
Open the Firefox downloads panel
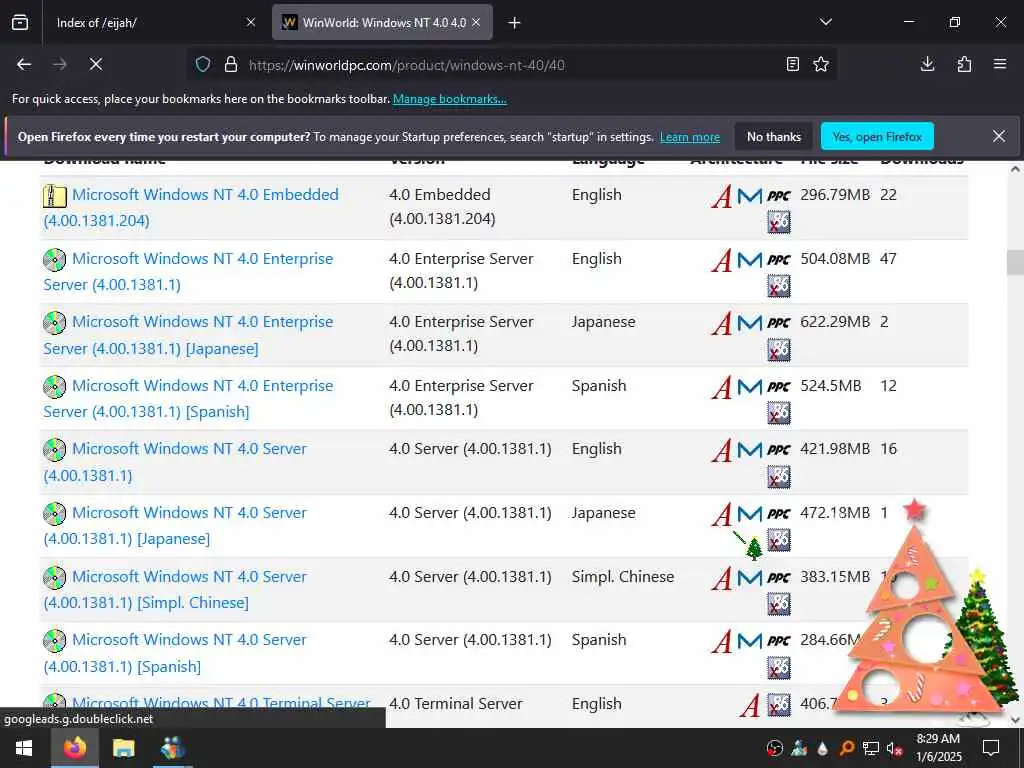point(927,64)
